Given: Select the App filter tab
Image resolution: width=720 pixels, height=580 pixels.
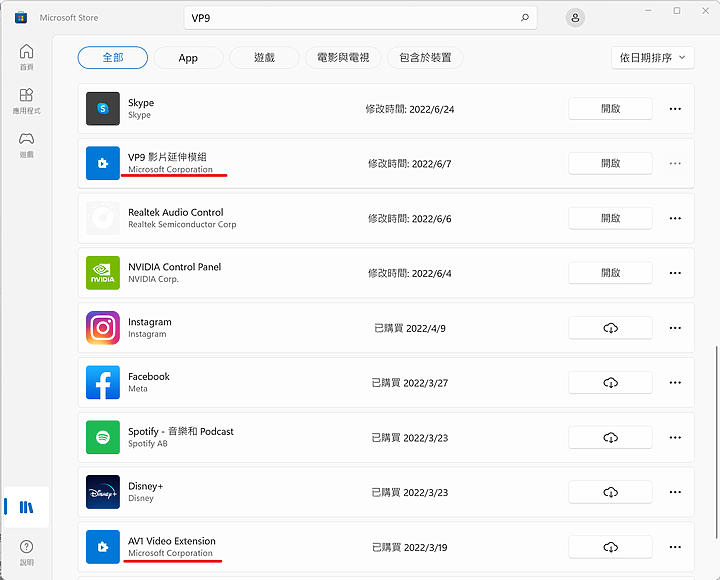Looking at the screenshot, I should pyautogui.click(x=188, y=58).
